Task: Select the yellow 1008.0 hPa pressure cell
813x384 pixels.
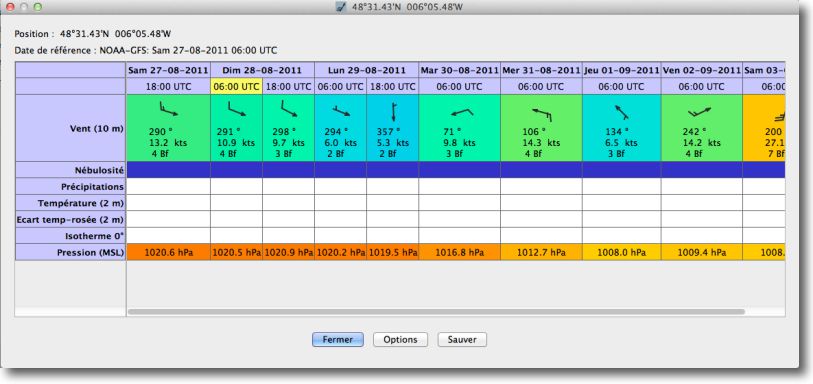Action: (x=622, y=252)
